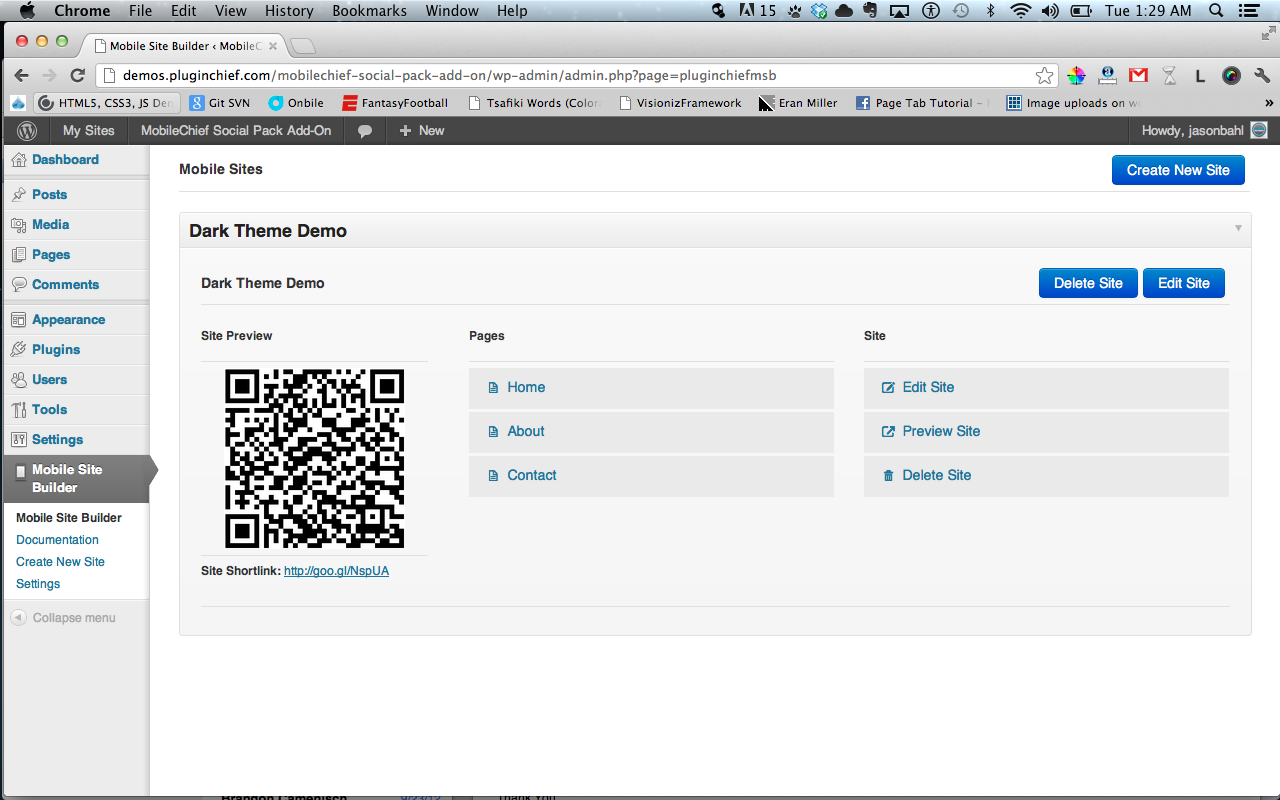
Task: Click Preview Site link
Action: coord(941,431)
